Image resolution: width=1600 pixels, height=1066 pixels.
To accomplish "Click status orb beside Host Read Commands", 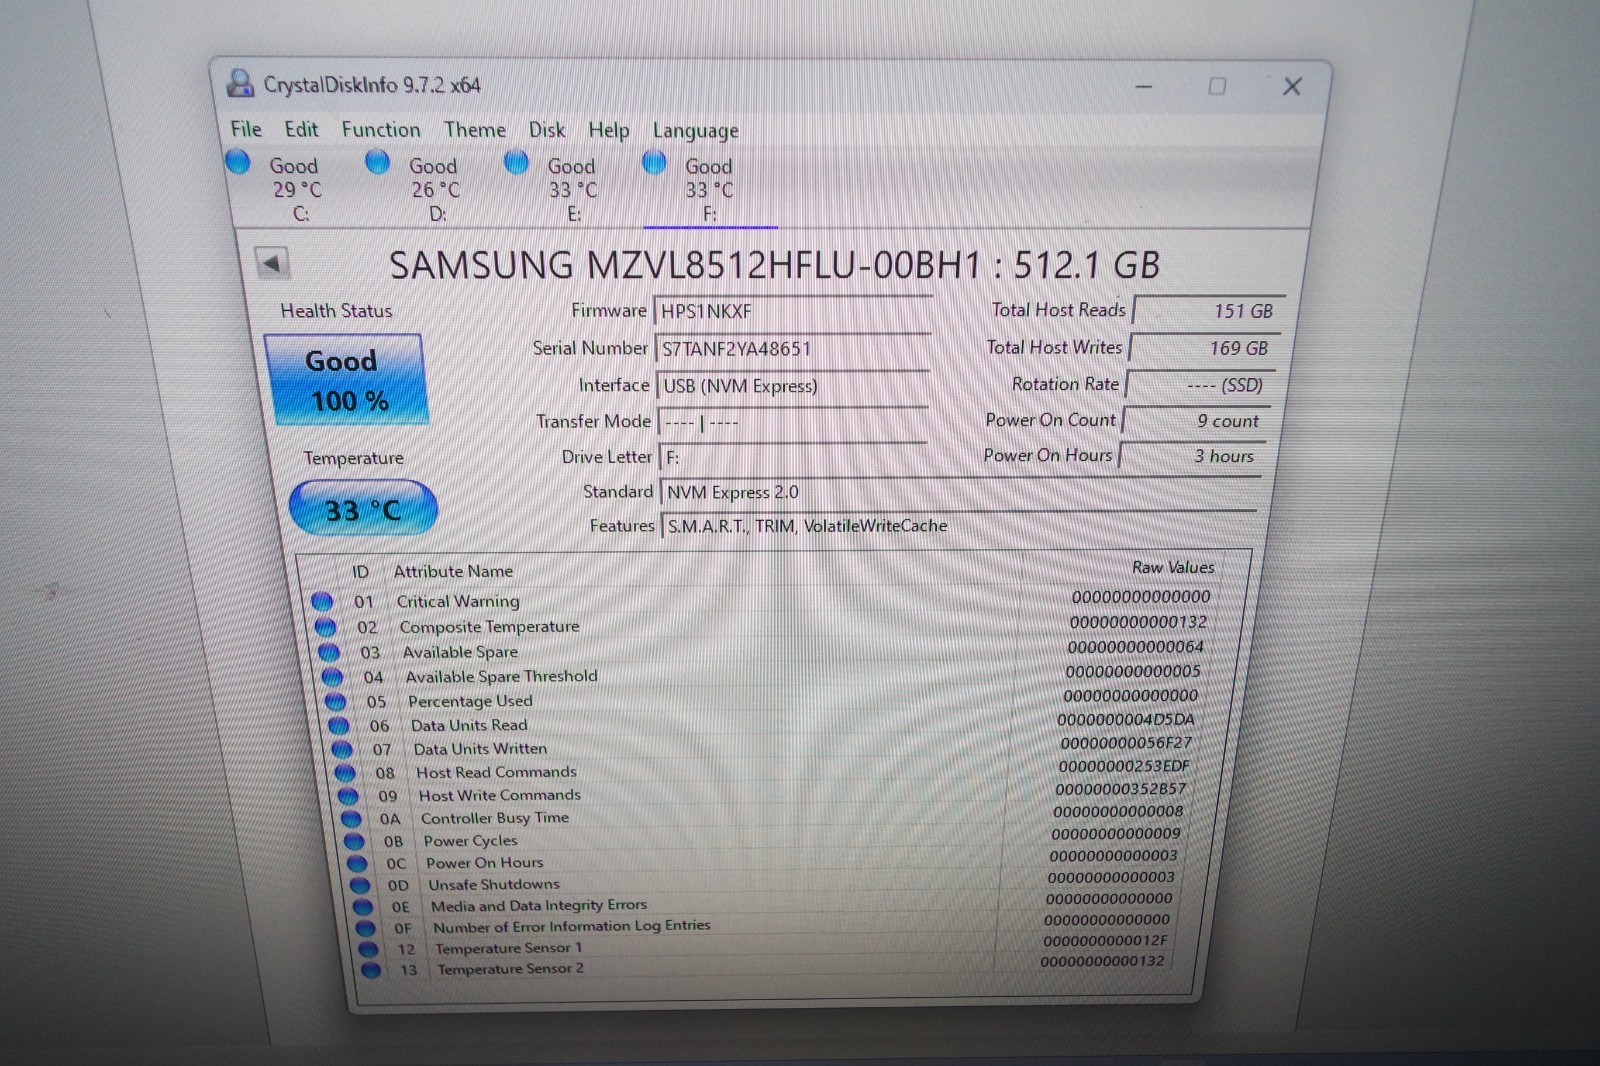I will [x=345, y=773].
